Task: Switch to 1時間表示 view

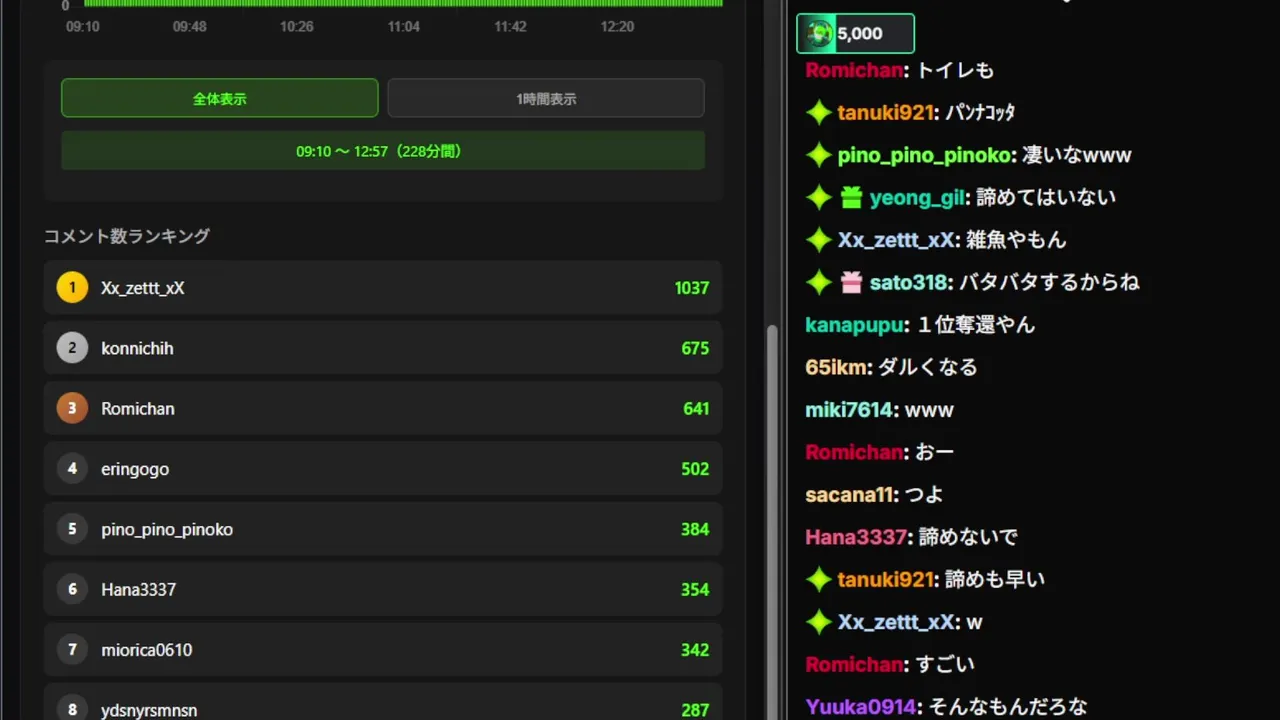Action: pos(546,98)
